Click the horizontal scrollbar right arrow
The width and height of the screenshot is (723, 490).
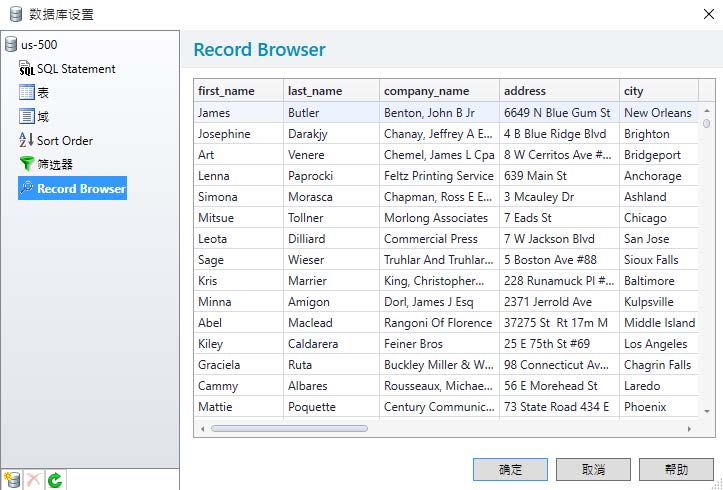click(687, 428)
